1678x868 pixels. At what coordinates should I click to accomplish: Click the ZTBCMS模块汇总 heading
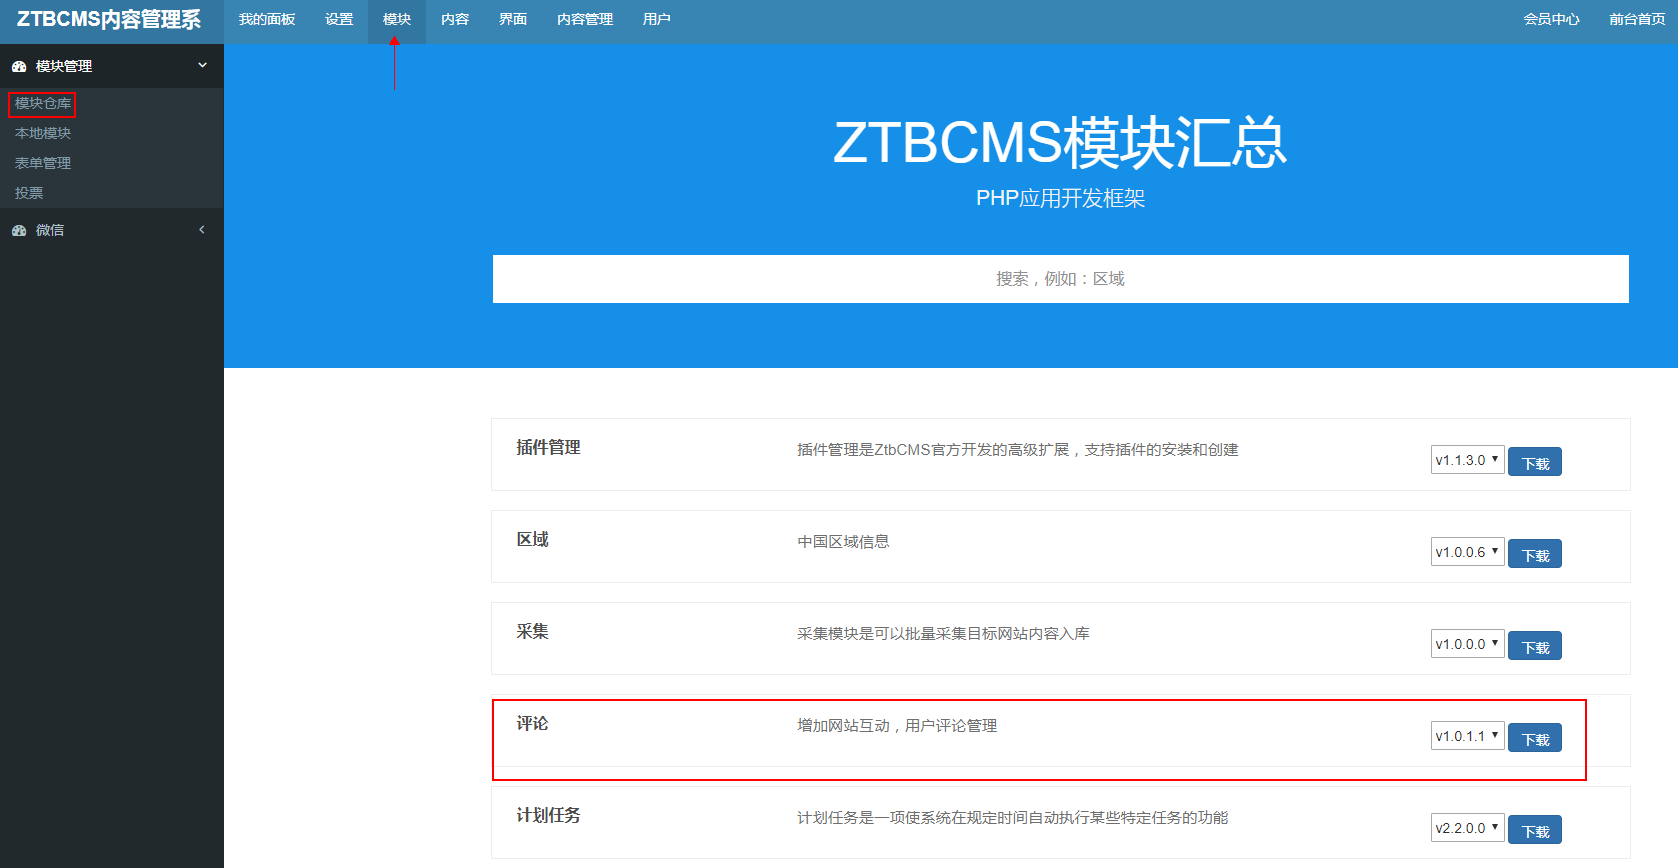(1060, 142)
